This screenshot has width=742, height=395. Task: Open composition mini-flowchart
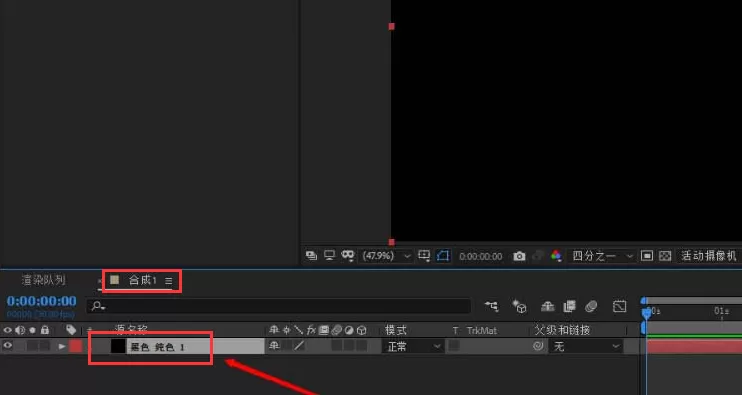click(492, 307)
